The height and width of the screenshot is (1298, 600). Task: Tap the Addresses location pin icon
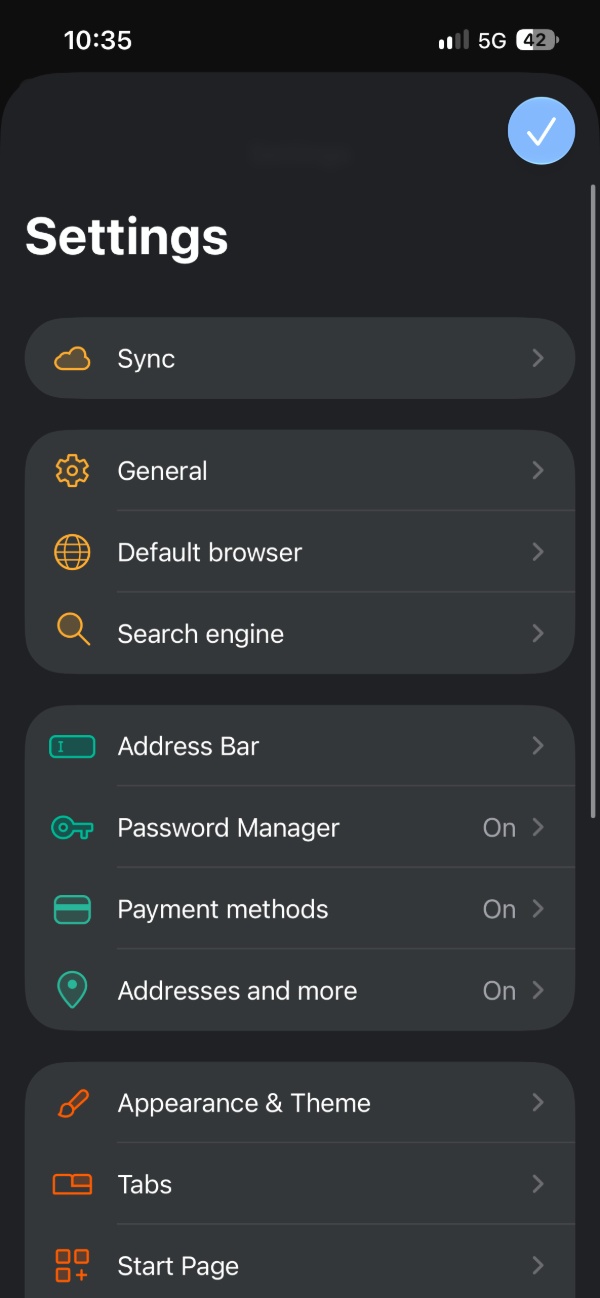pos(72,990)
